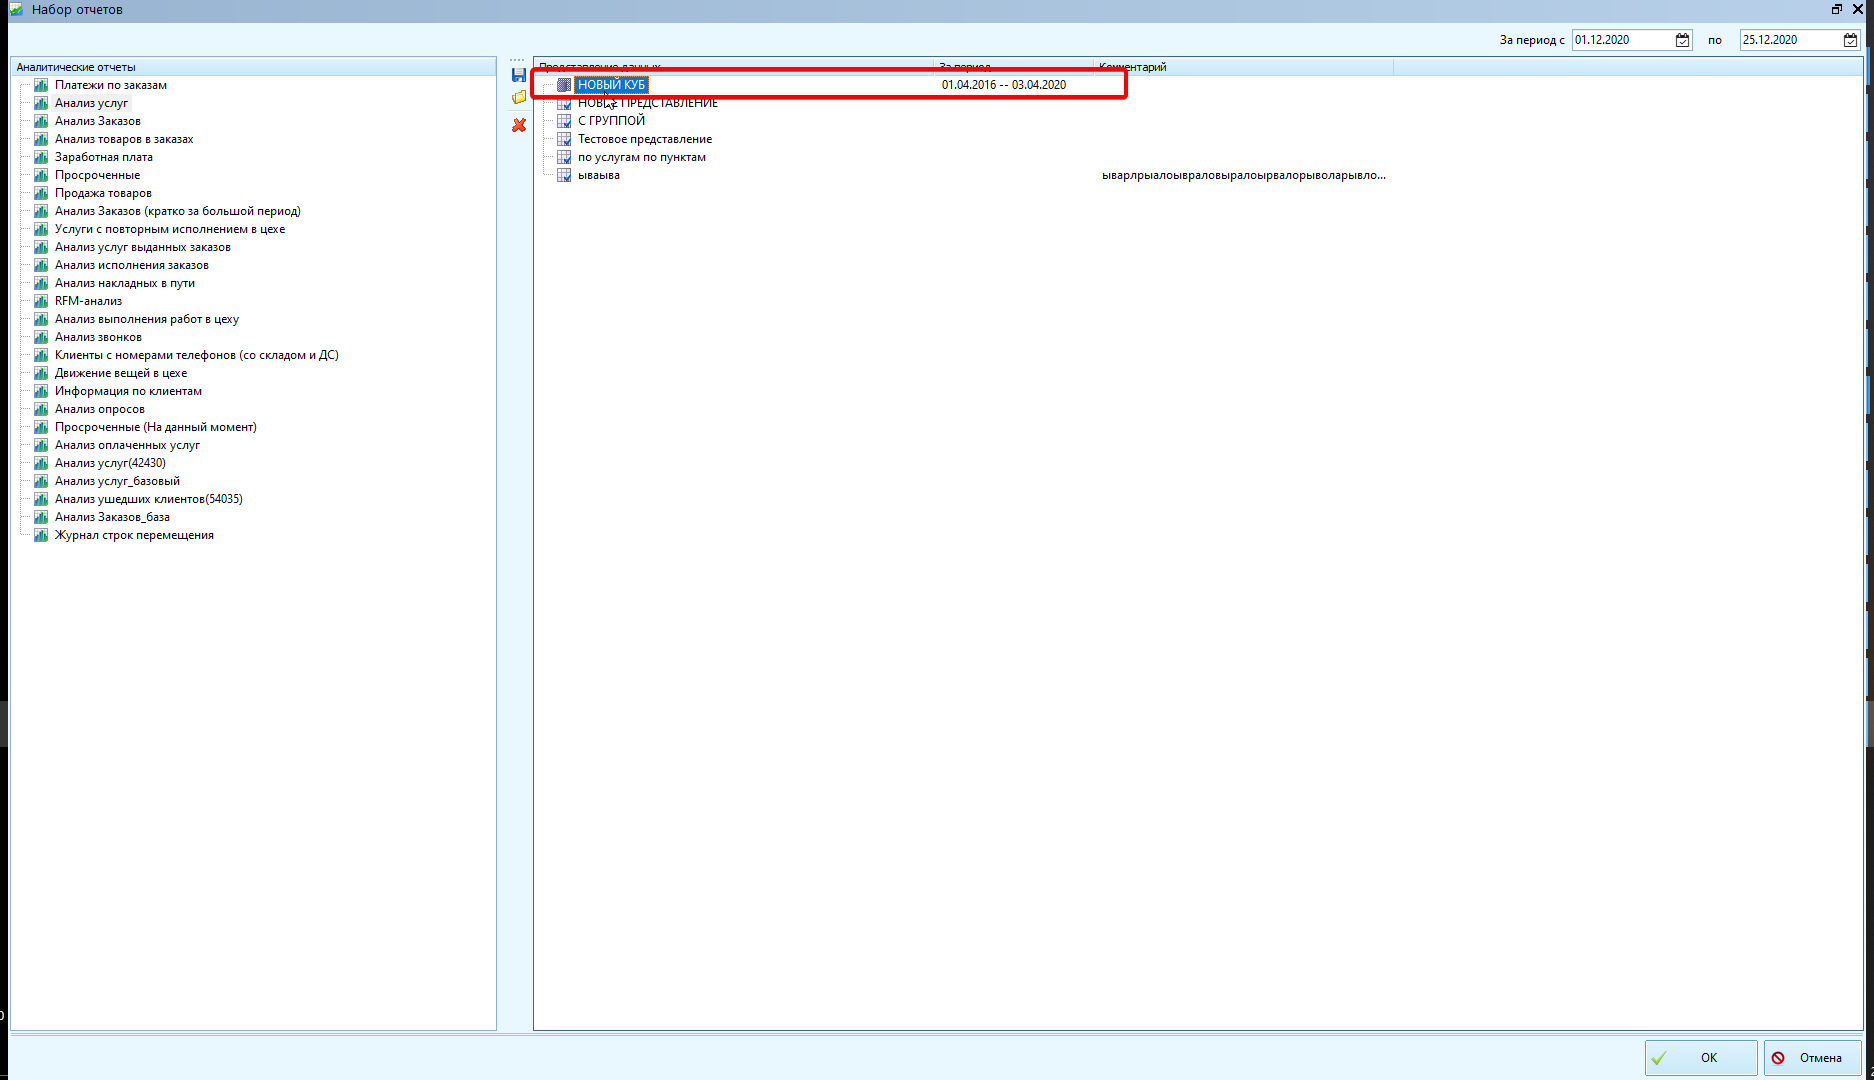Screen dimensions: 1874x1080
Task: Select the Анализ услуг report
Action: pyautogui.click(x=91, y=103)
